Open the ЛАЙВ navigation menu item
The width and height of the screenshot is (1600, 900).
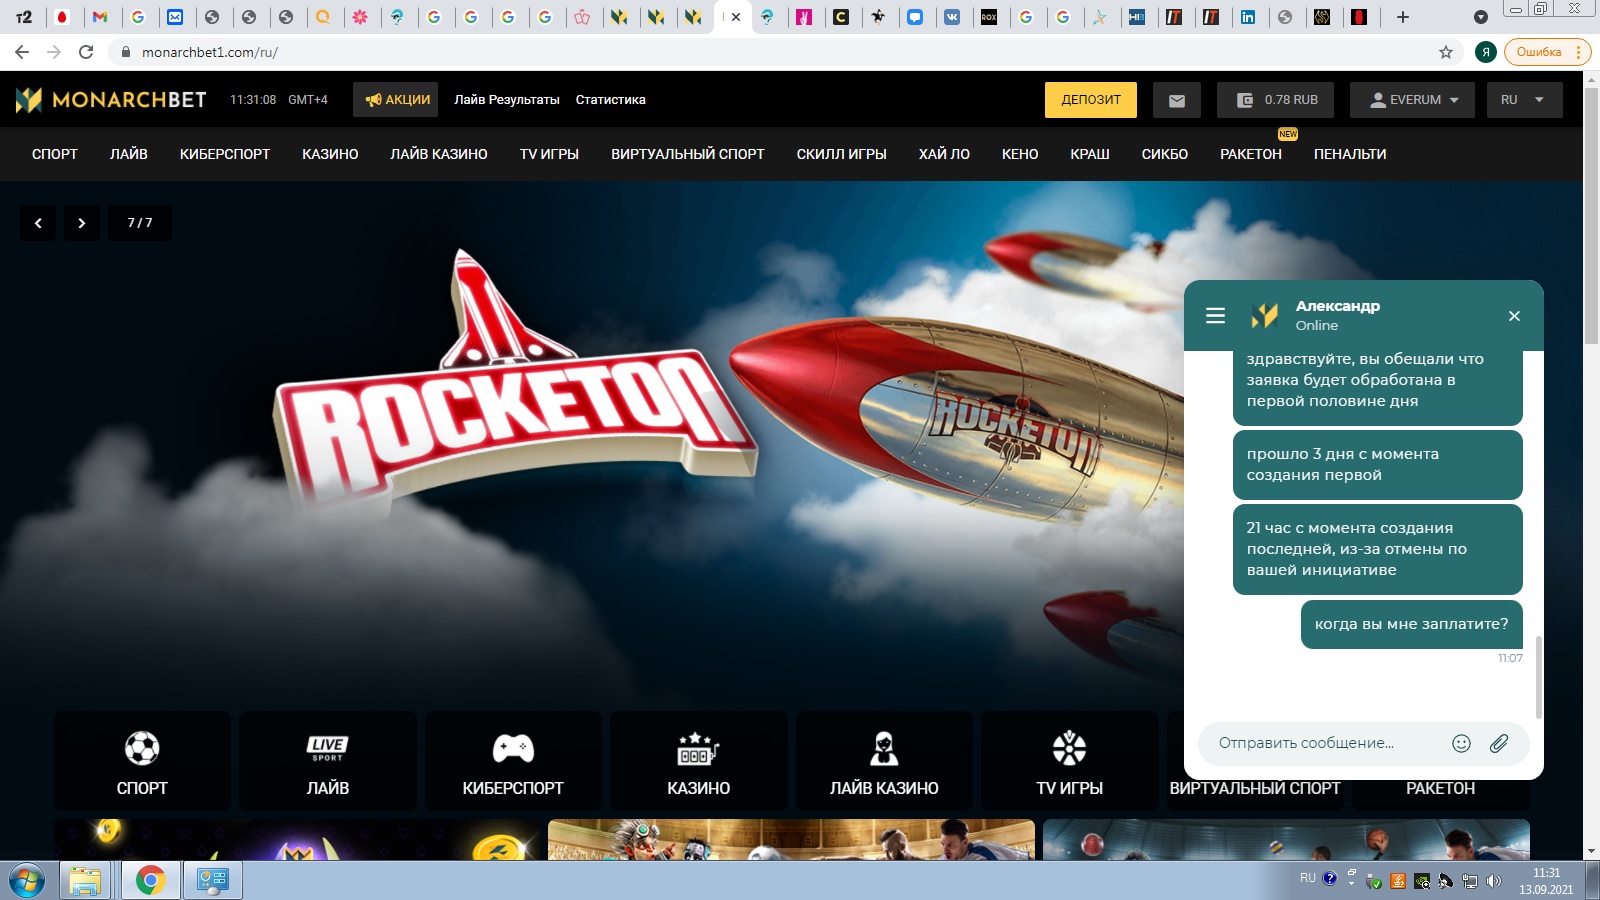[x=129, y=154]
